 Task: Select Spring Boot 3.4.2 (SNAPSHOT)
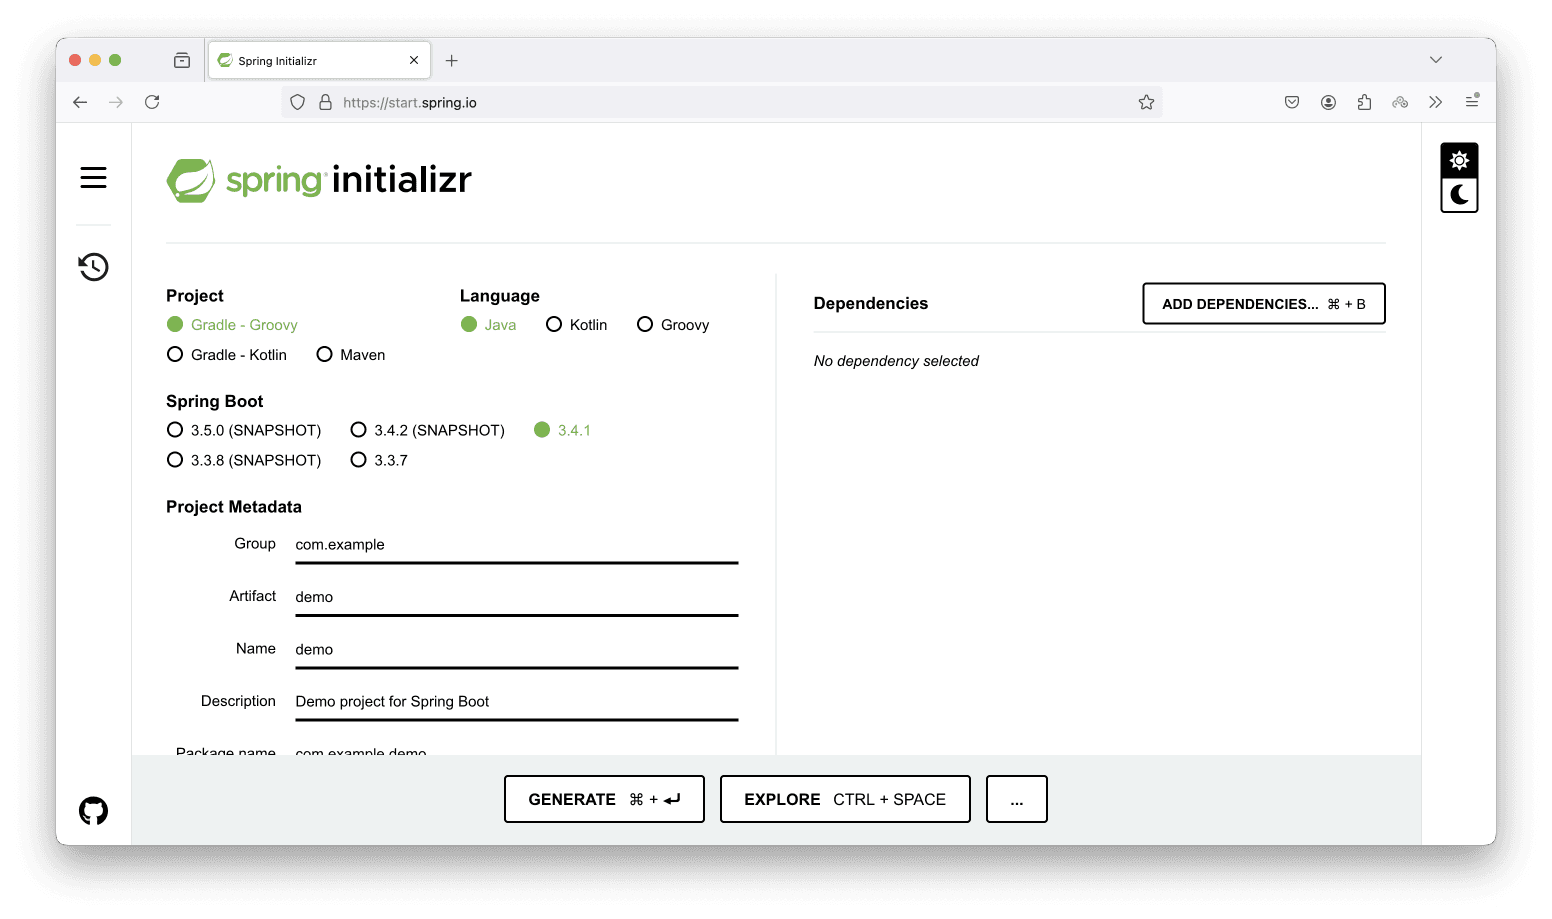[428, 430]
